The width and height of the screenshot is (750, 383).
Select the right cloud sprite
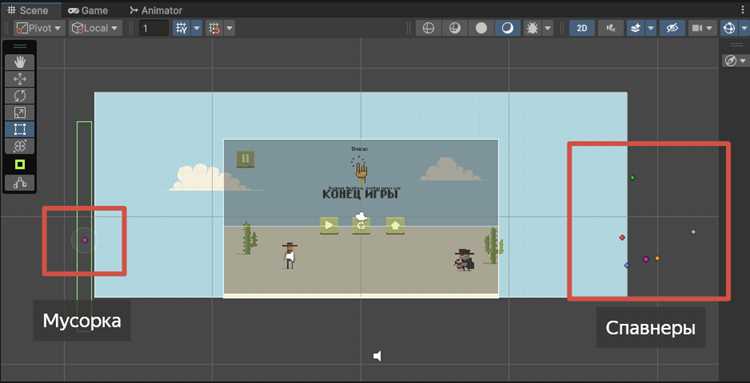(451, 169)
